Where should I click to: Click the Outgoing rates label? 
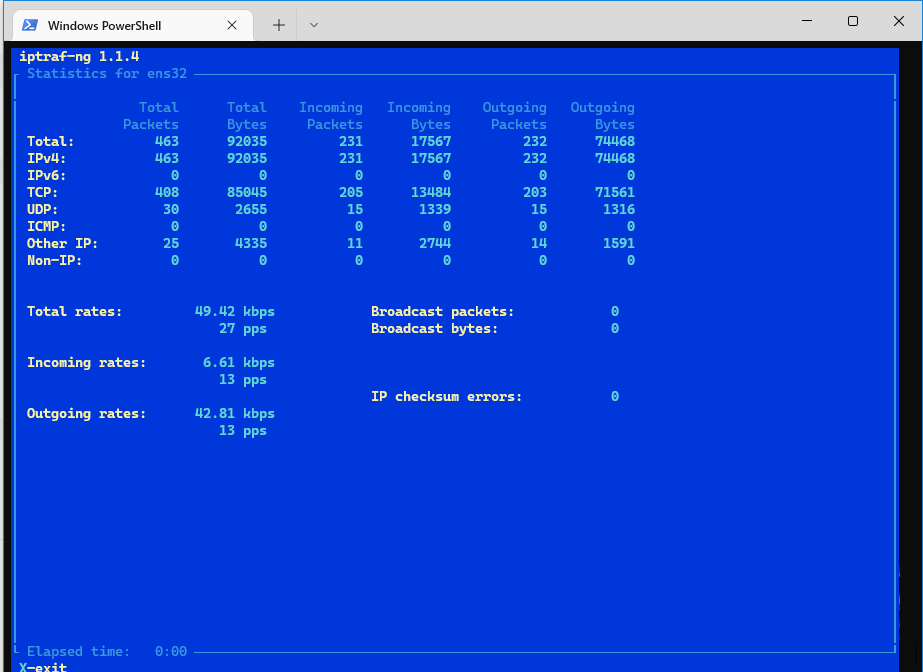tap(87, 414)
